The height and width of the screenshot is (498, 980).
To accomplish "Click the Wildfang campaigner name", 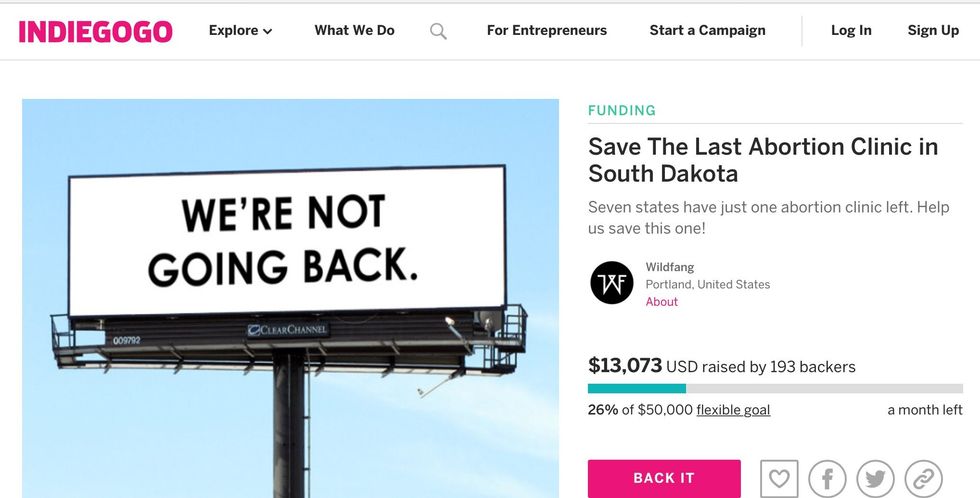I will (x=669, y=267).
